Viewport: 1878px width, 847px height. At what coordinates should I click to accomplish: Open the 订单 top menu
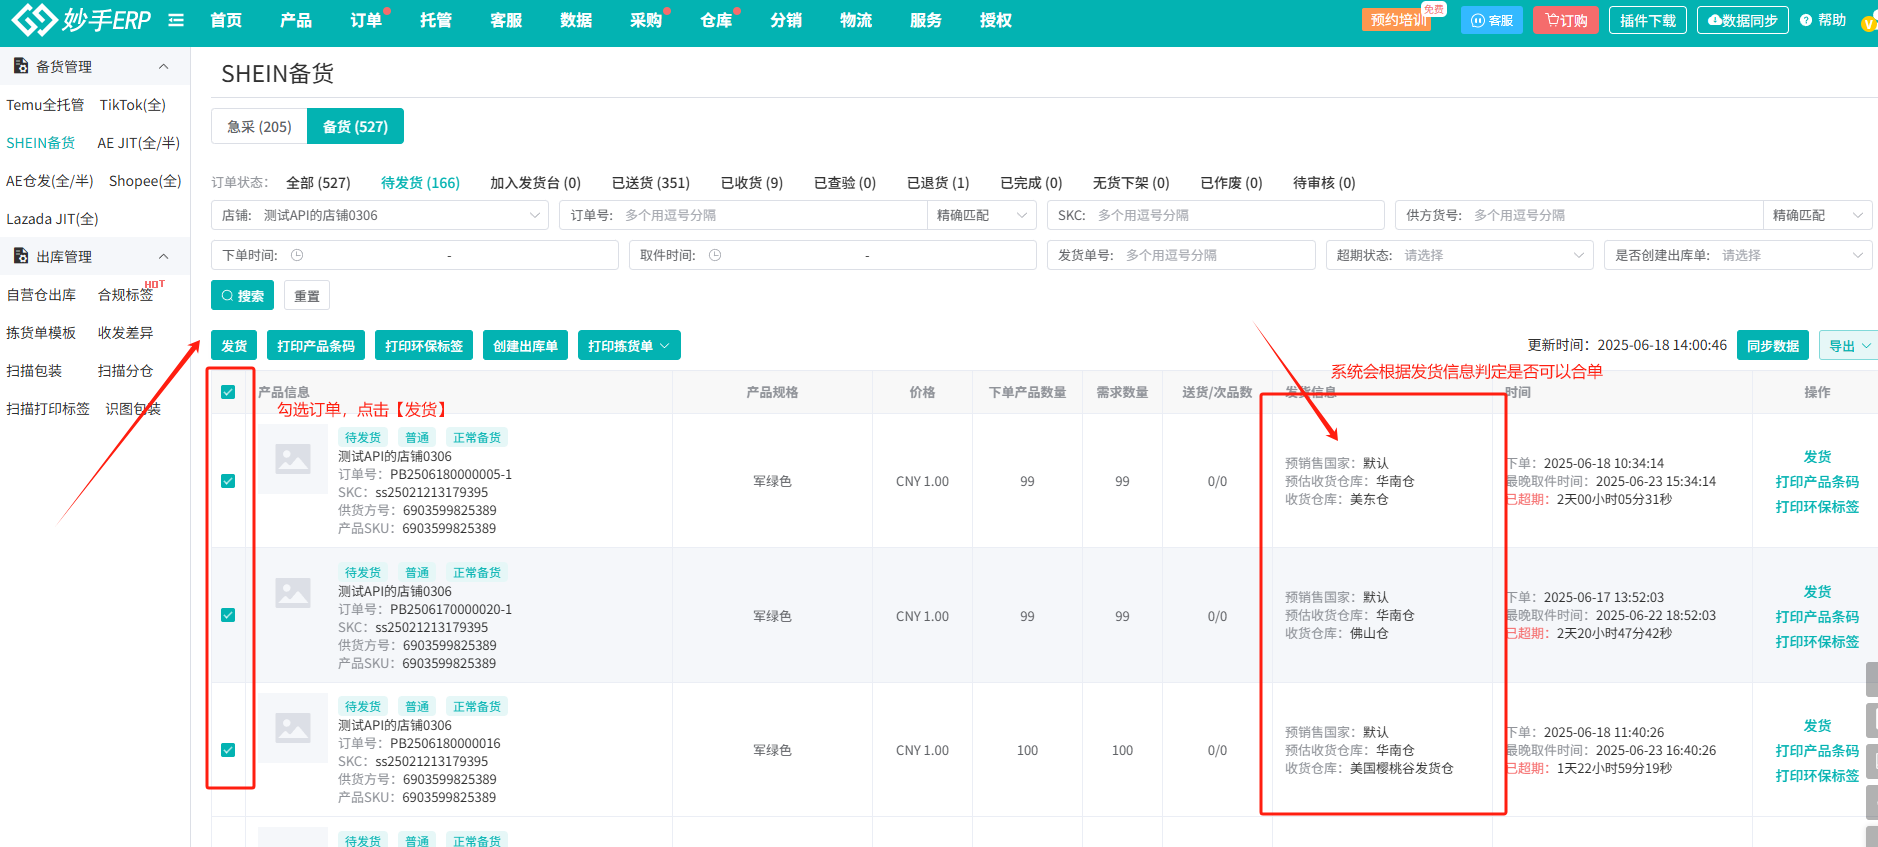click(x=366, y=20)
